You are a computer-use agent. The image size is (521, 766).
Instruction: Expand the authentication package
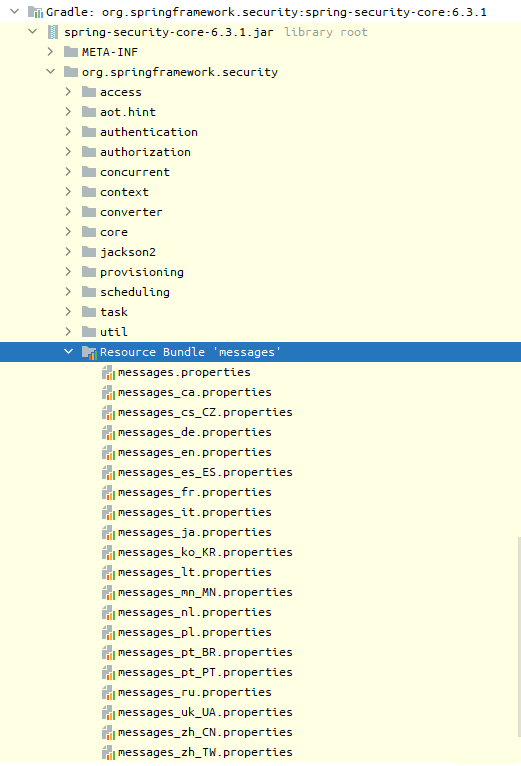coord(68,132)
